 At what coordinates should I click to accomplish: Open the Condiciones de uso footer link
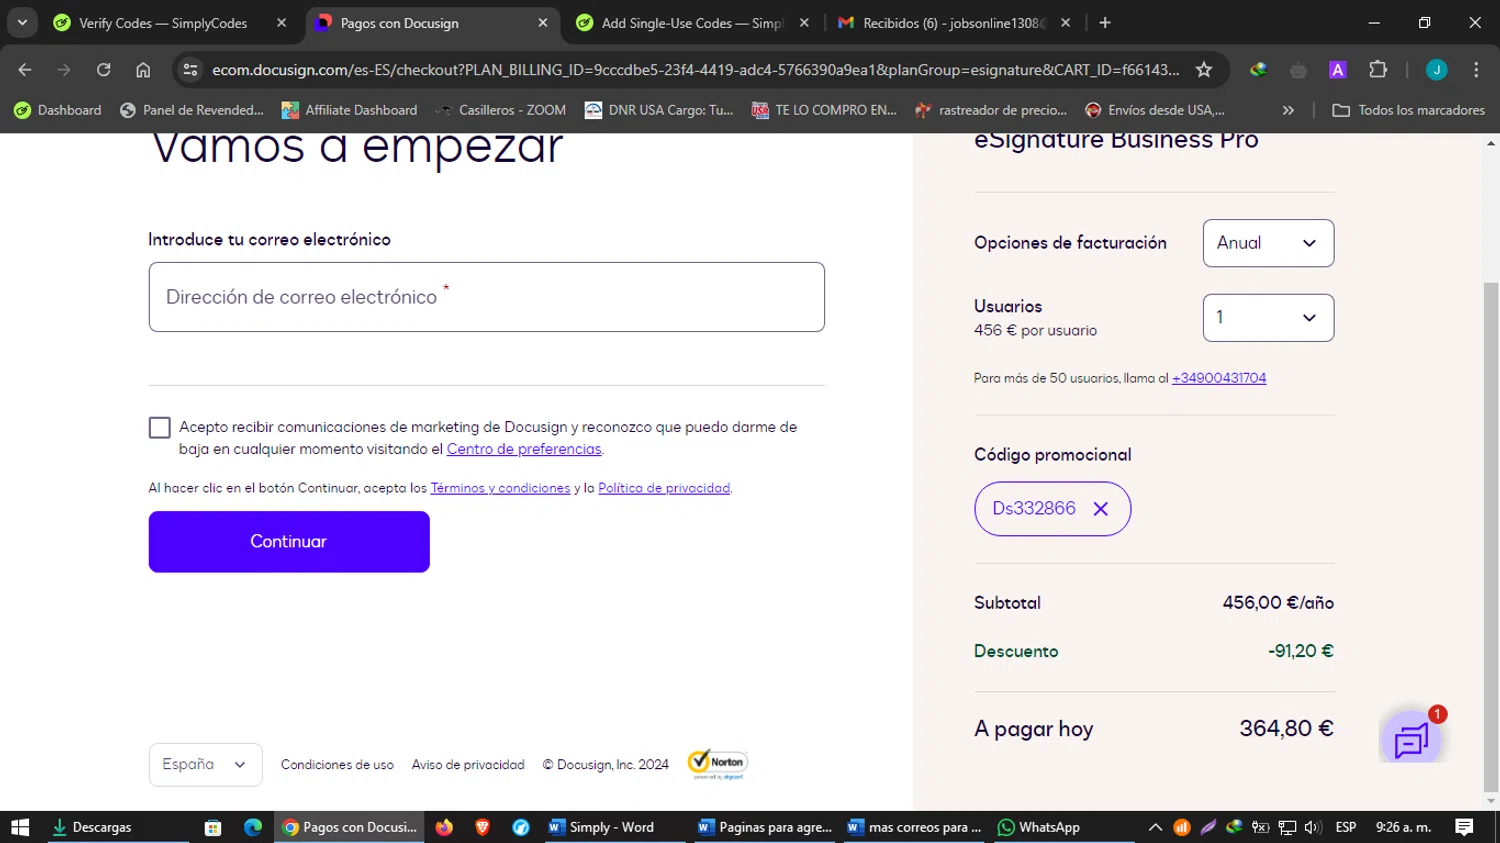click(337, 765)
